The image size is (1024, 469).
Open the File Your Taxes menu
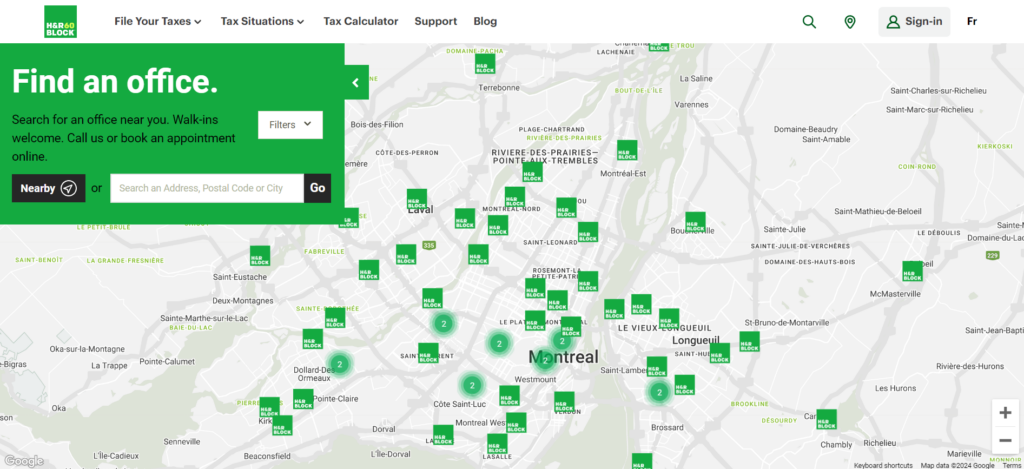pyautogui.click(x=158, y=21)
